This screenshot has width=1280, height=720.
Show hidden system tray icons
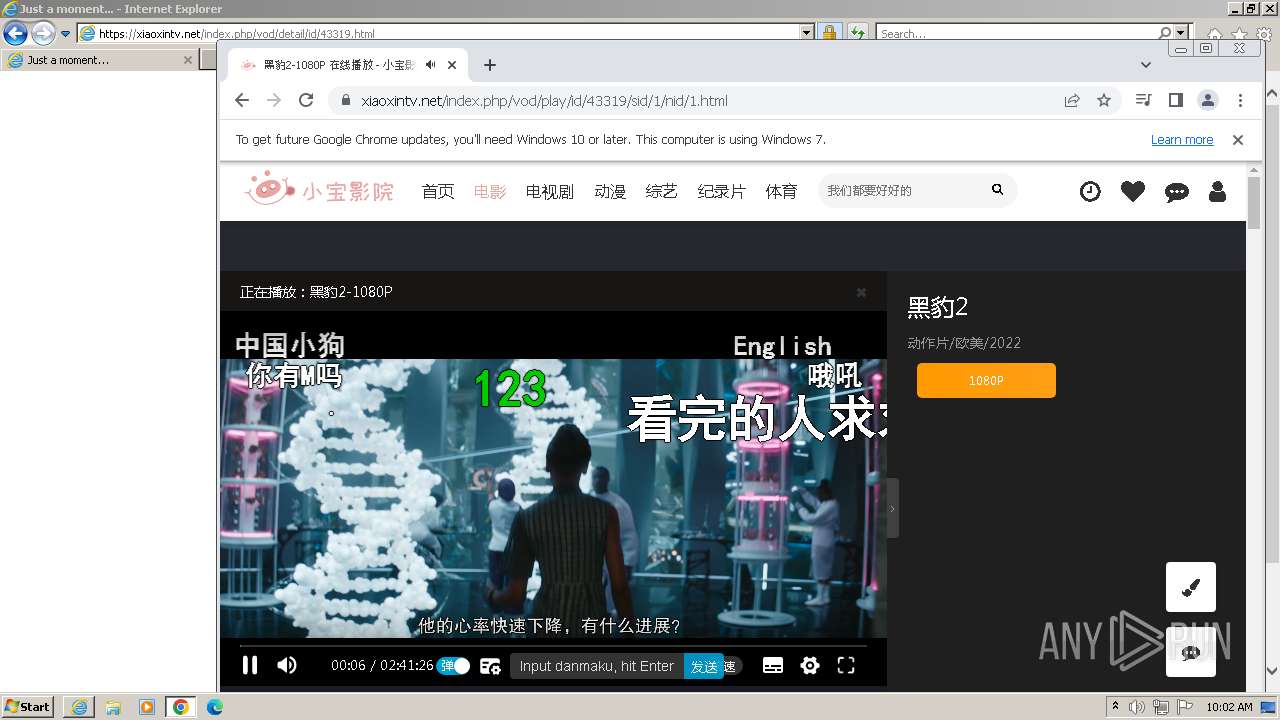pos(1115,707)
